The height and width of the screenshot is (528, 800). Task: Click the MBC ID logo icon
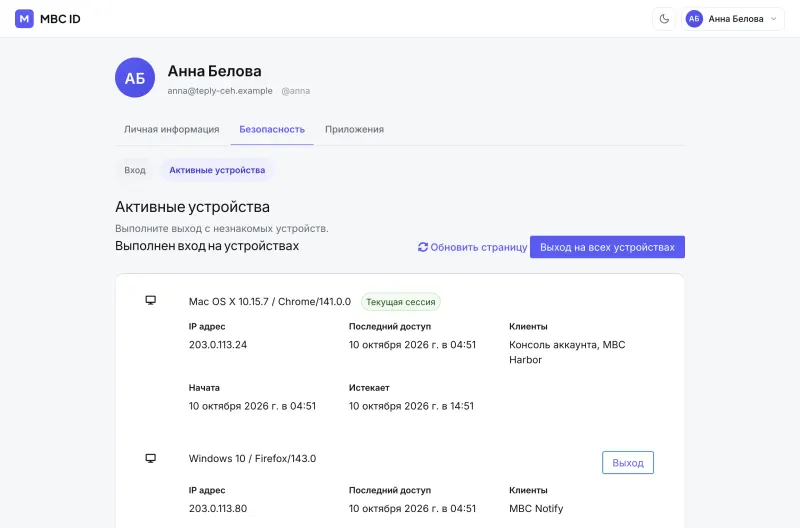click(x=24, y=19)
